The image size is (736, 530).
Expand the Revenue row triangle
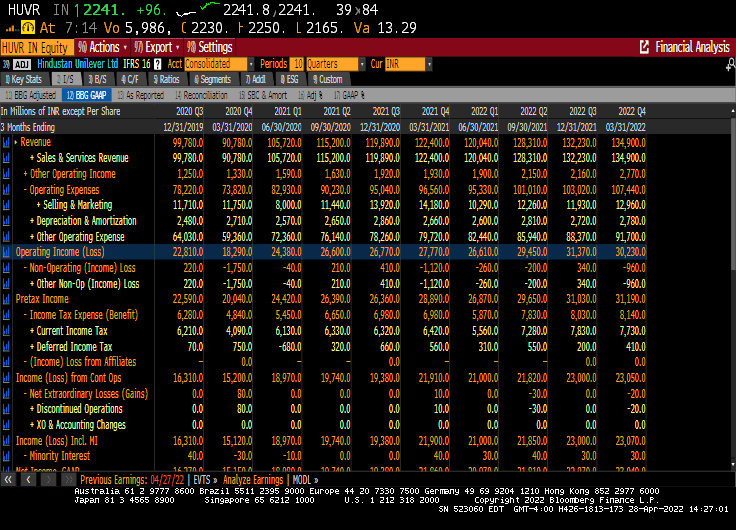pyautogui.click(x=16, y=142)
